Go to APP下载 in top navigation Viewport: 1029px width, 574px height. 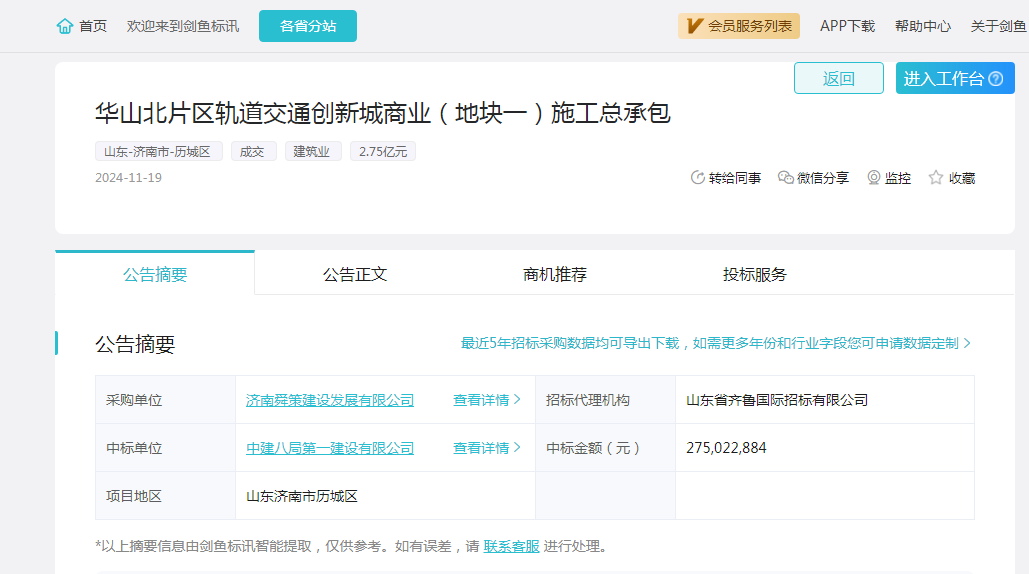tap(847, 26)
